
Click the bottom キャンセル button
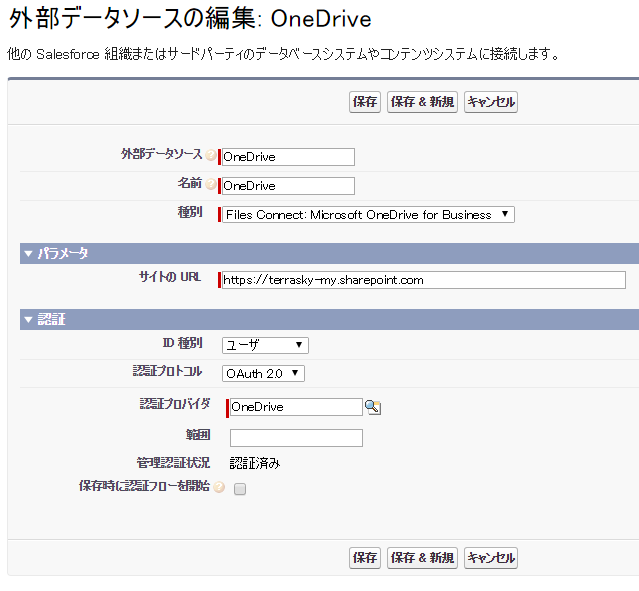click(491, 558)
